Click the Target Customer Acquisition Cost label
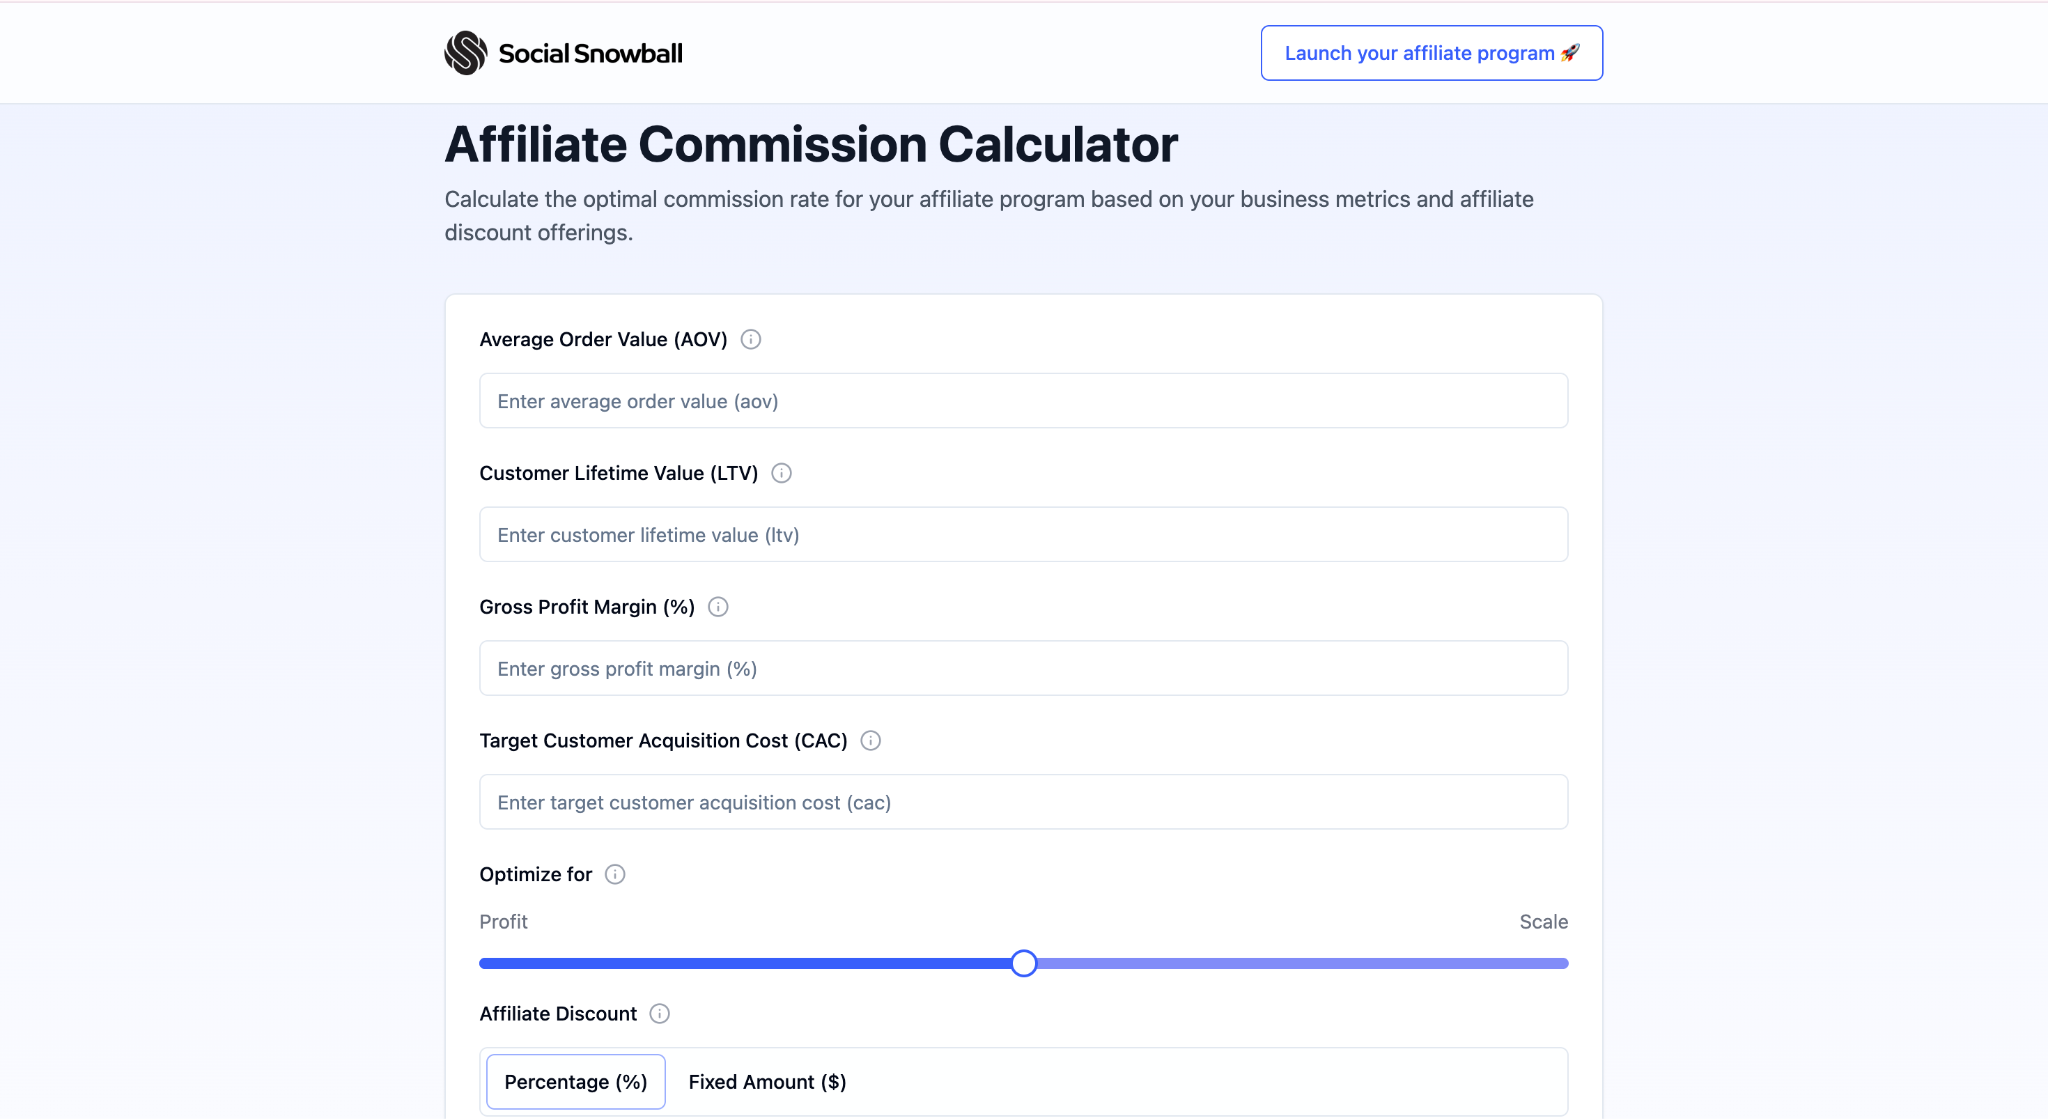This screenshot has width=2048, height=1119. (663, 741)
